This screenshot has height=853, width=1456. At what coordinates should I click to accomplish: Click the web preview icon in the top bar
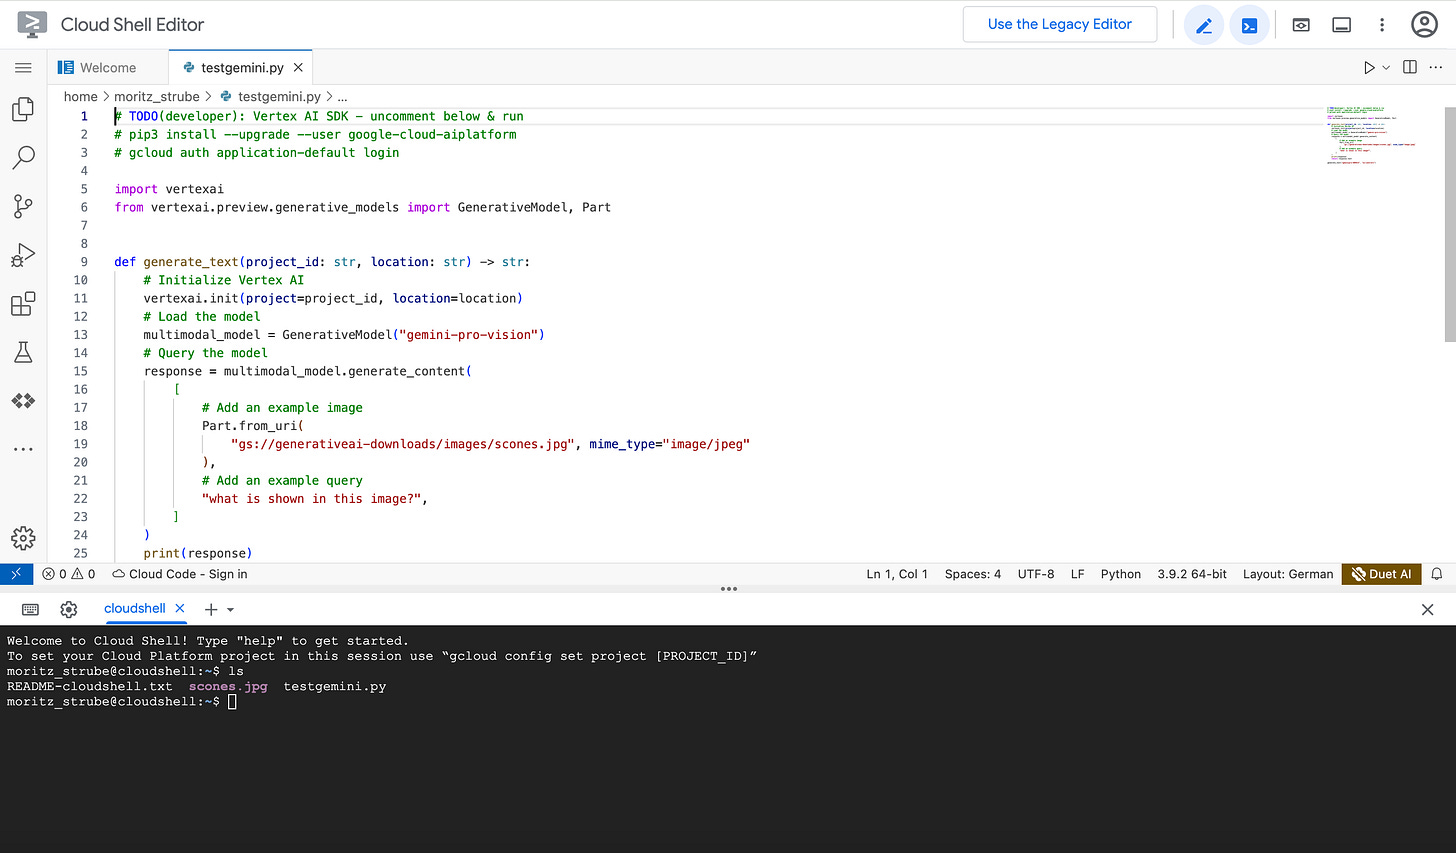(1301, 25)
